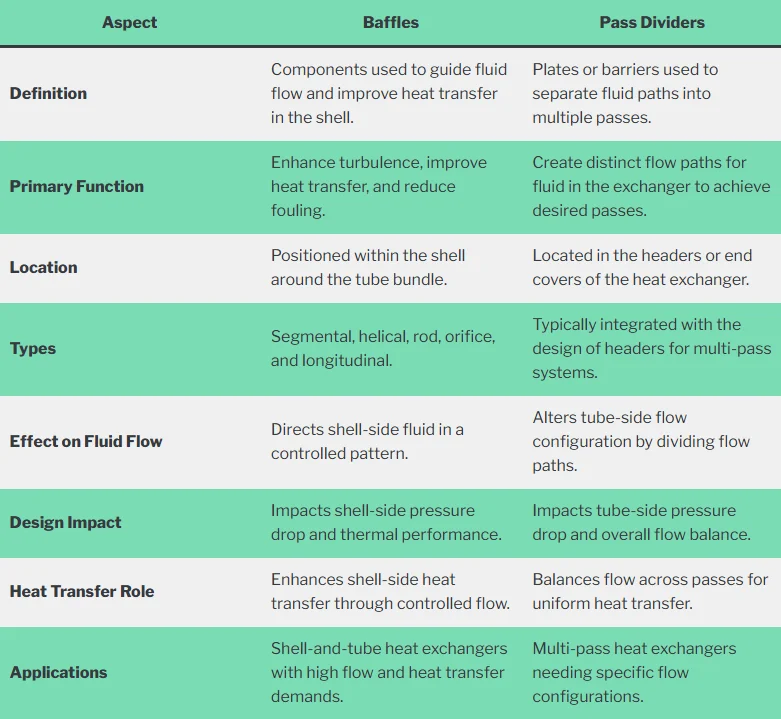Viewport: 781px width, 719px height.
Task: Click the 'Segmental, helical, rod, orifice' cell
Action: click(x=383, y=349)
